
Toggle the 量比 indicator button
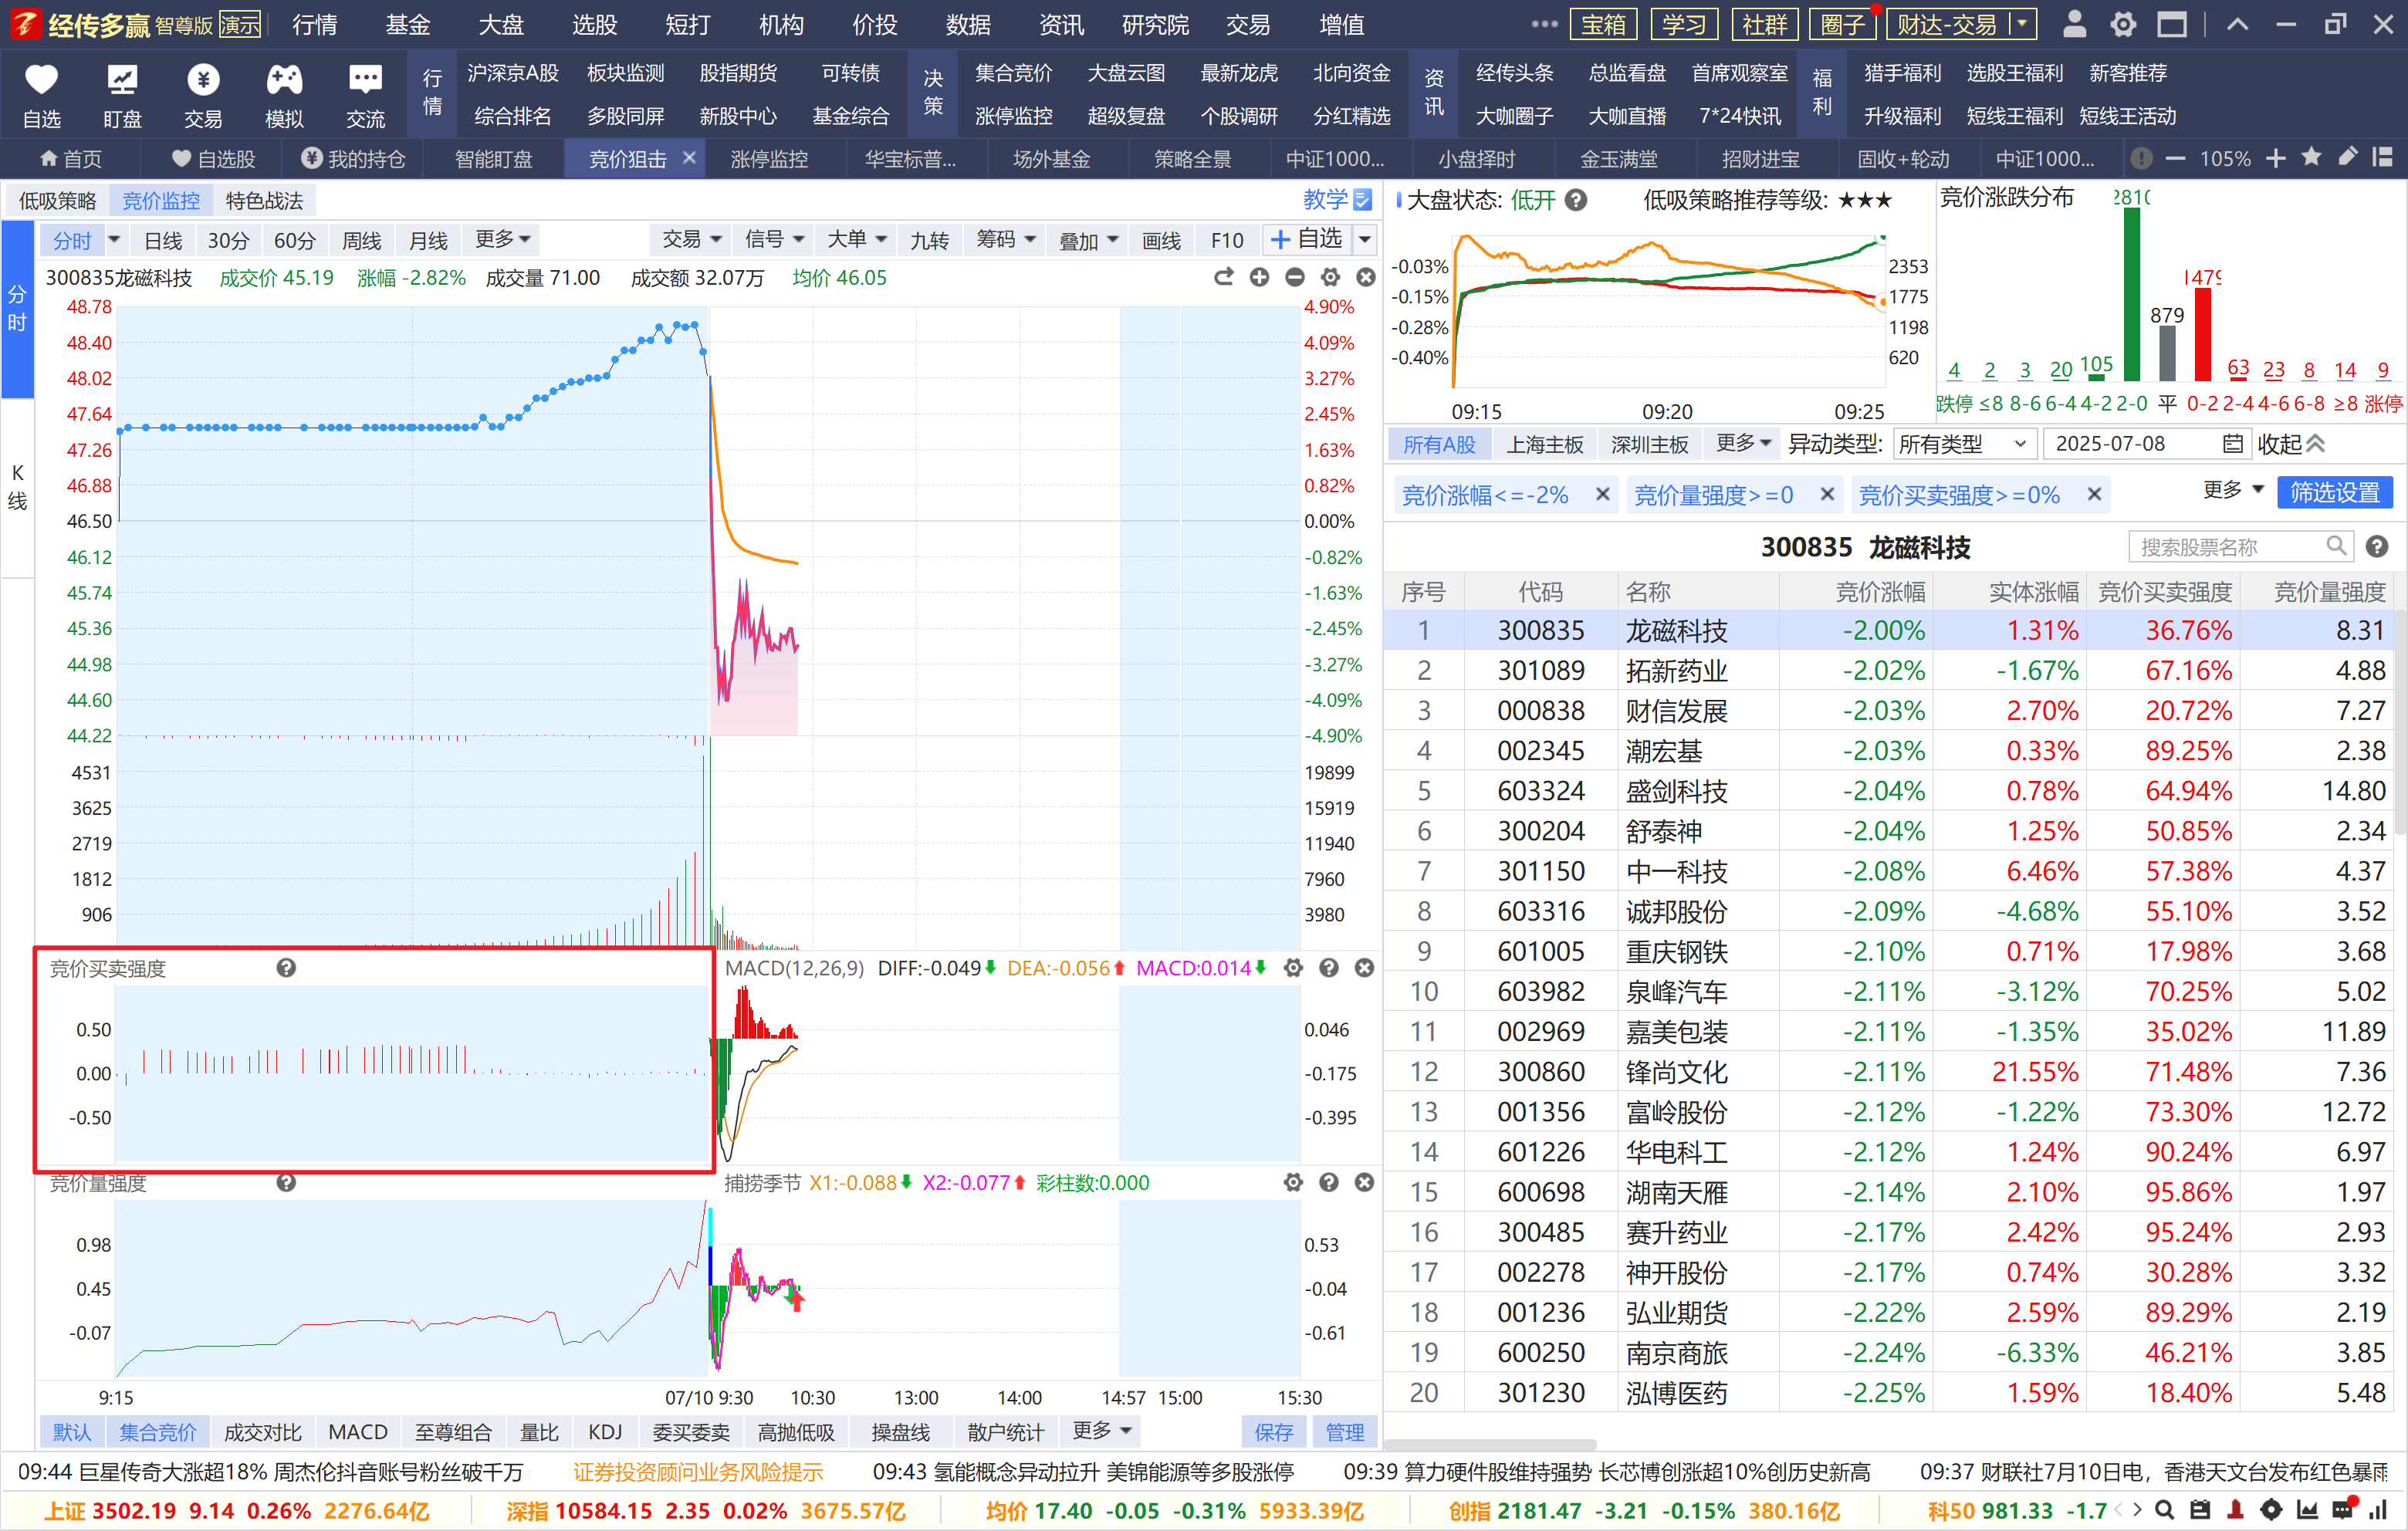(539, 1431)
